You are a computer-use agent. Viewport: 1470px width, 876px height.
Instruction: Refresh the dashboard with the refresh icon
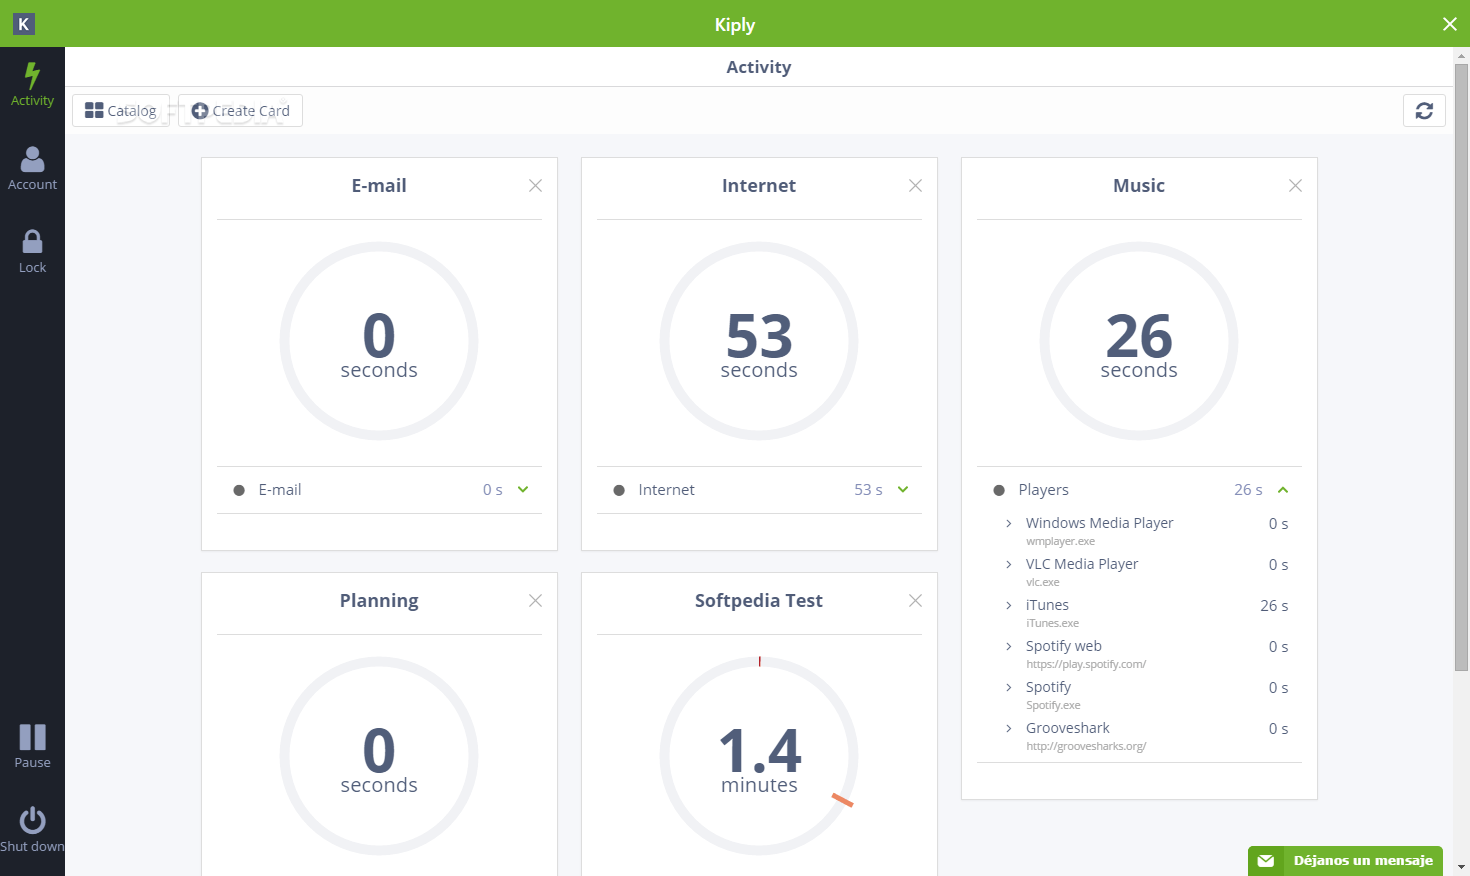coord(1424,110)
